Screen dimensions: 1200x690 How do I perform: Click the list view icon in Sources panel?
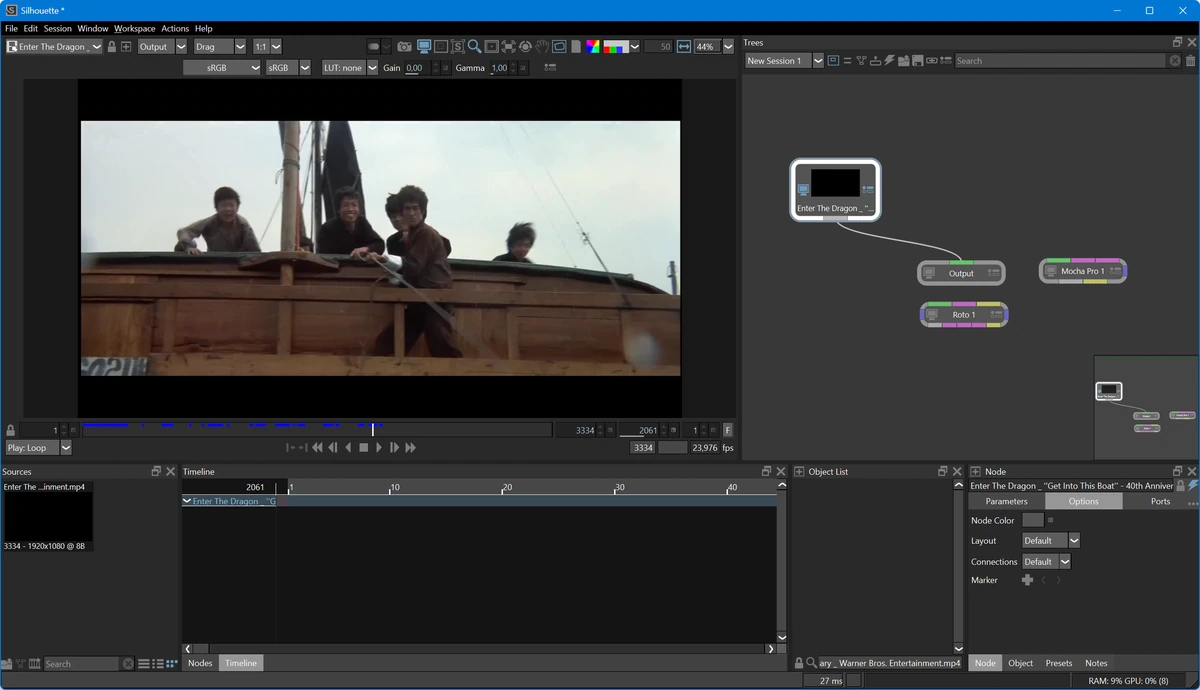click(x=144, y=664)
